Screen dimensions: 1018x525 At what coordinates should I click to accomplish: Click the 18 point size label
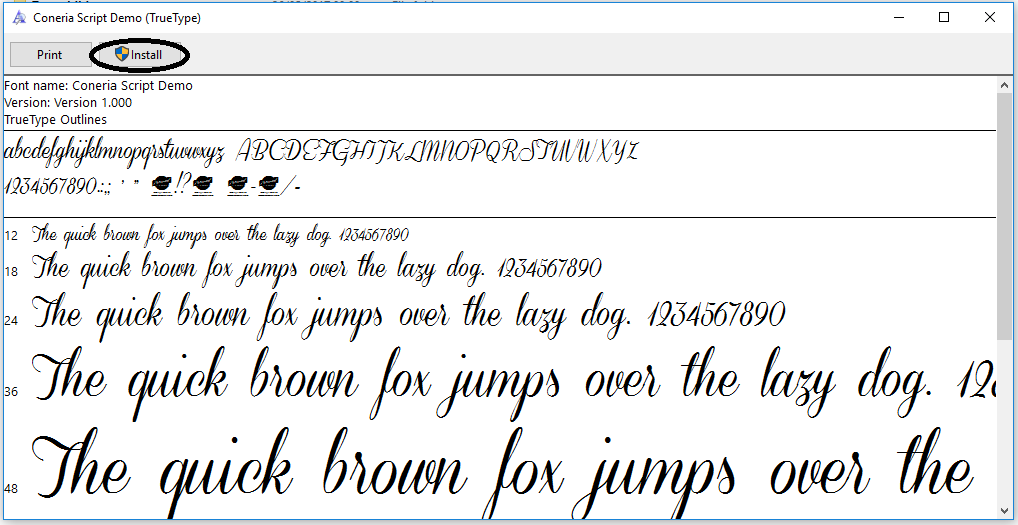pos(11,271)
